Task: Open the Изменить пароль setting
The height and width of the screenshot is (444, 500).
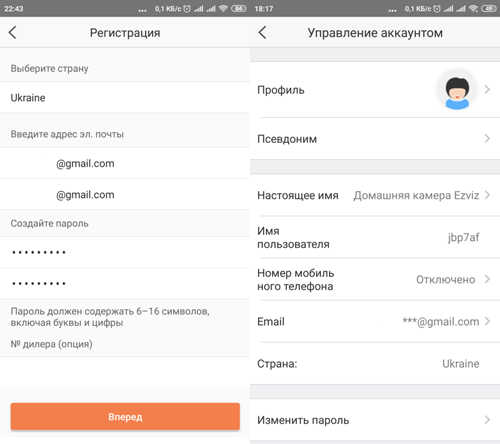Action: click(375, 420)
